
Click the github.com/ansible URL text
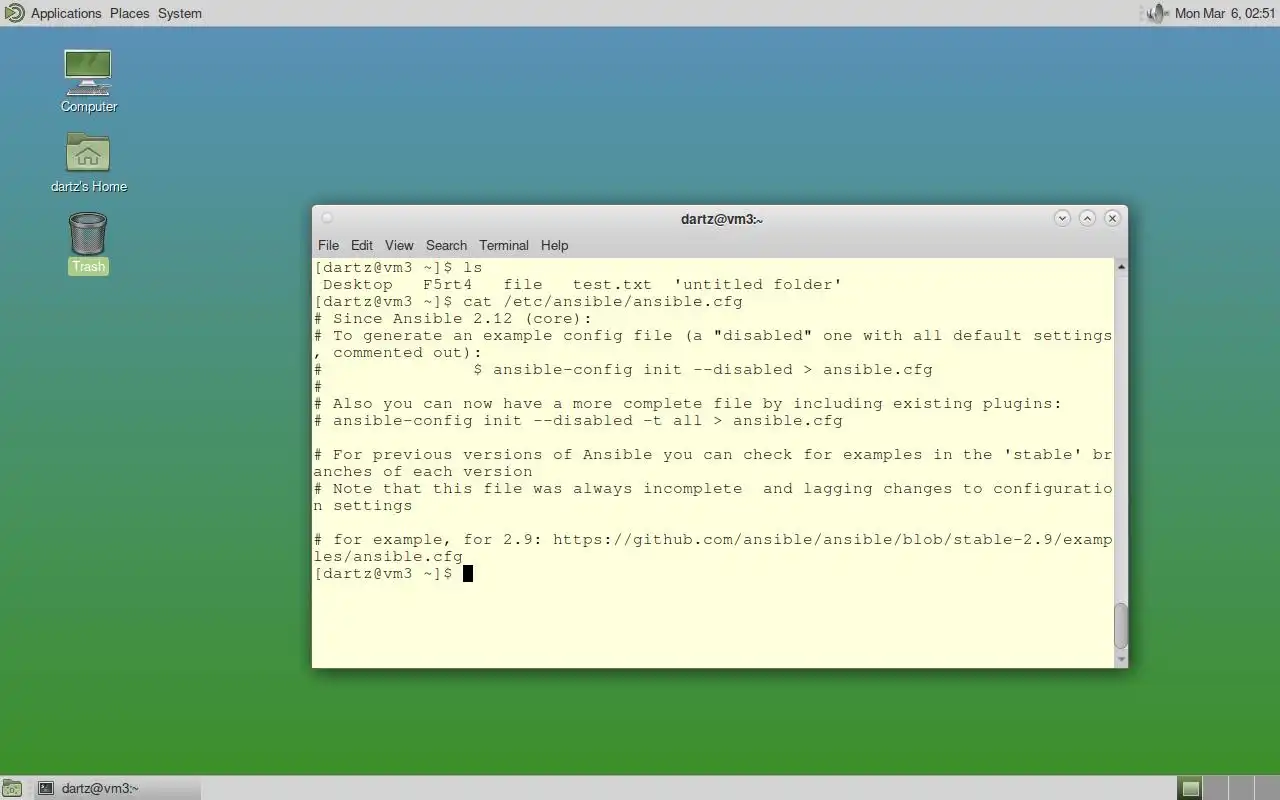pyautogui.click(x=712, y=548)
